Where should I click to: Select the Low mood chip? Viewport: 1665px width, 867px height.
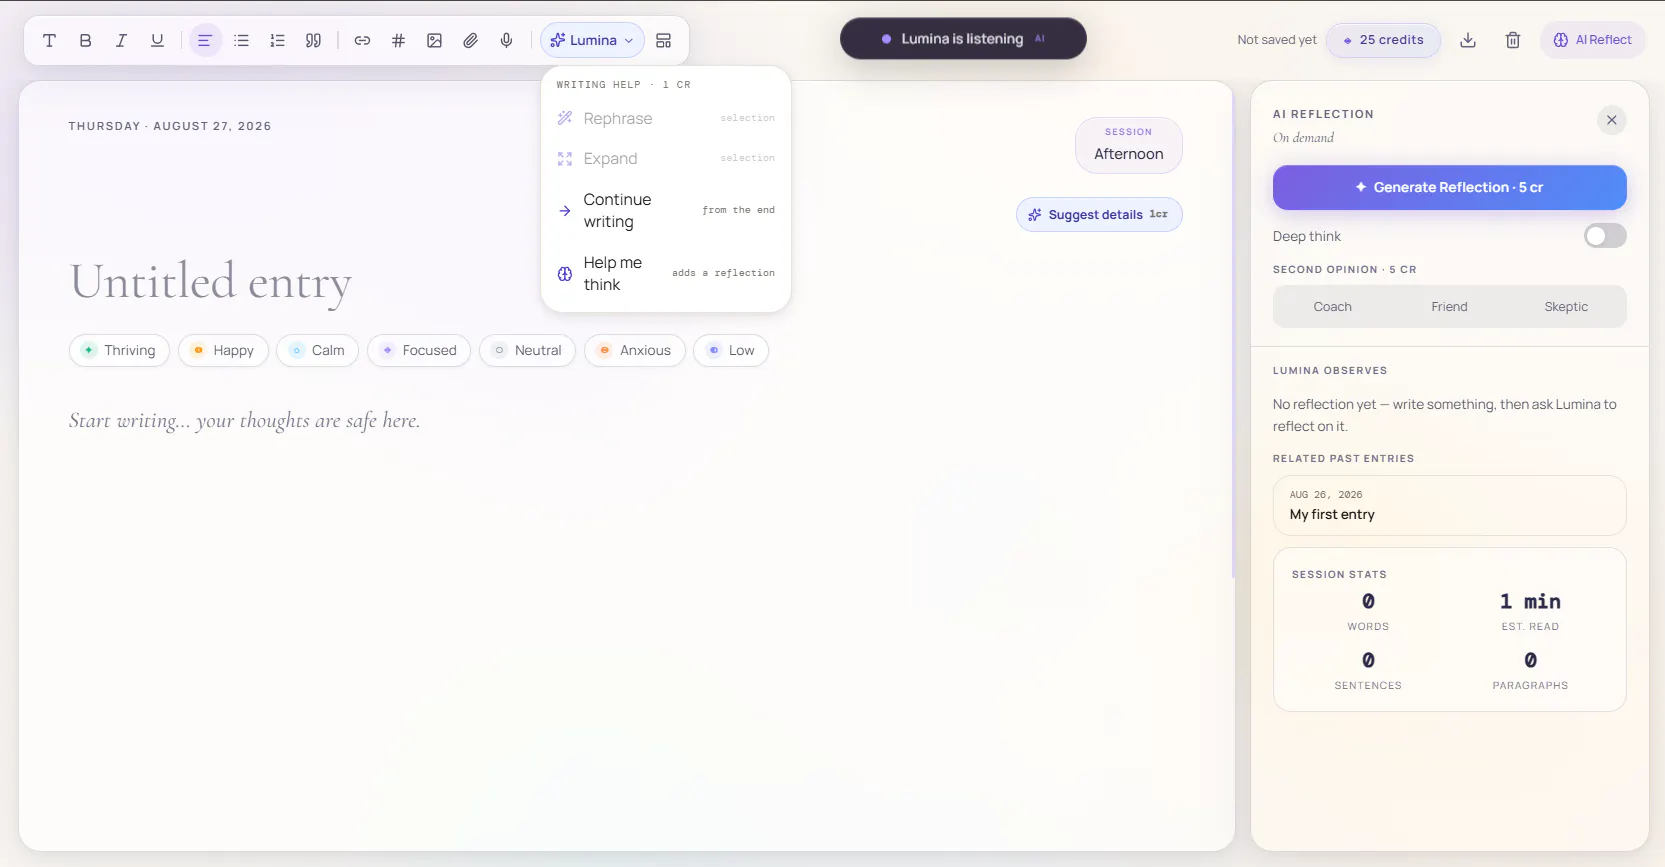(731, 351)
